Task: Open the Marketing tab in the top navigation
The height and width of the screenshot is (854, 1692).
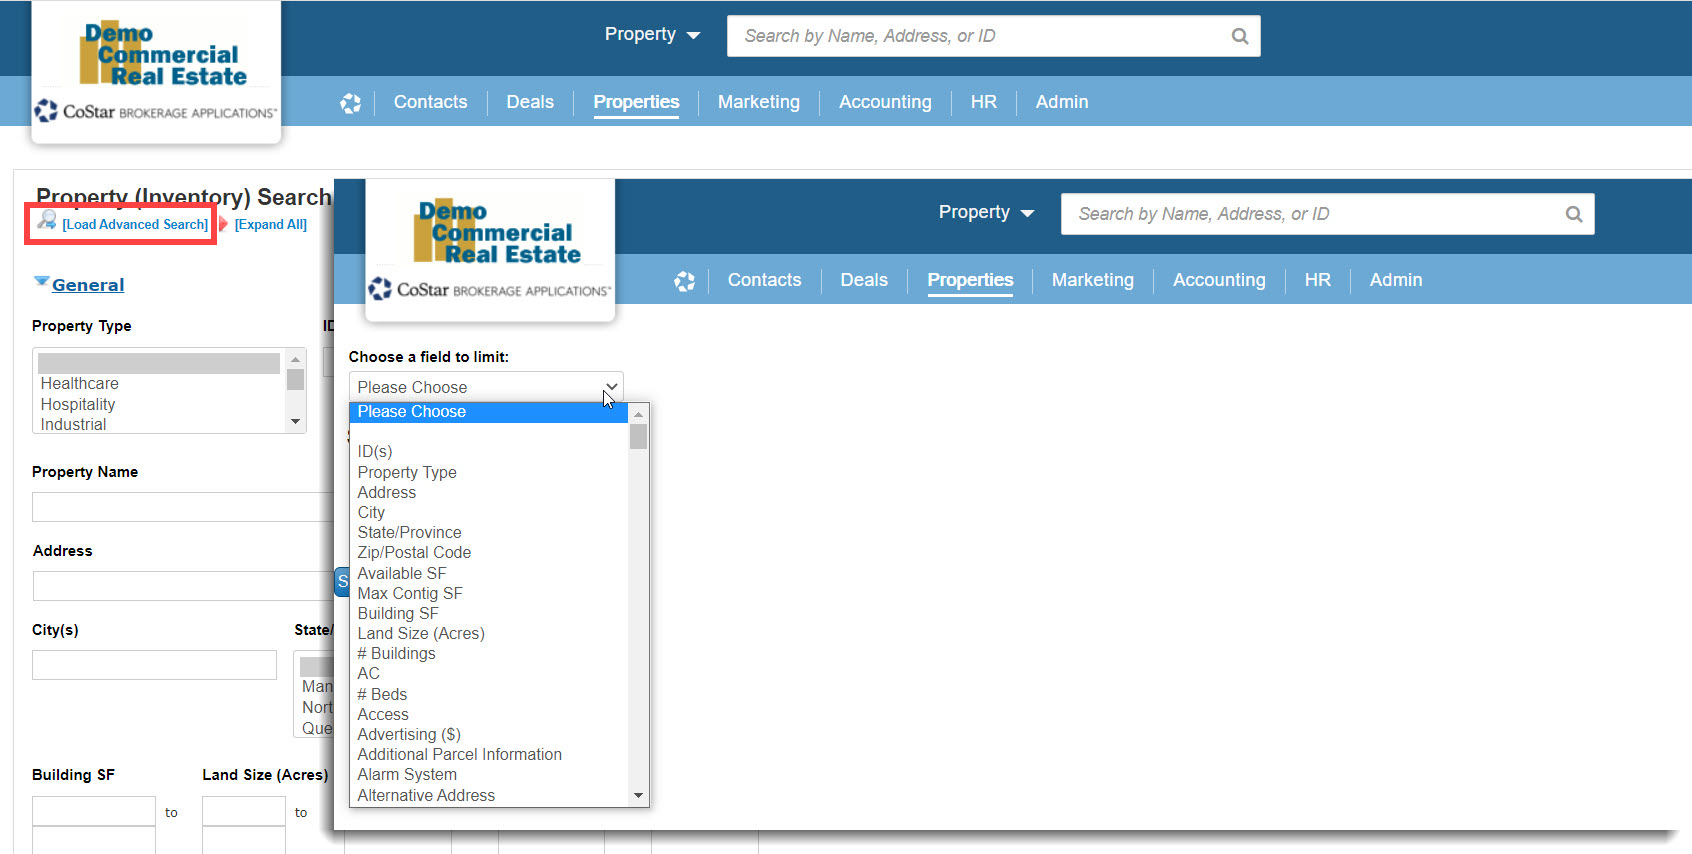Action: point(759,102)
